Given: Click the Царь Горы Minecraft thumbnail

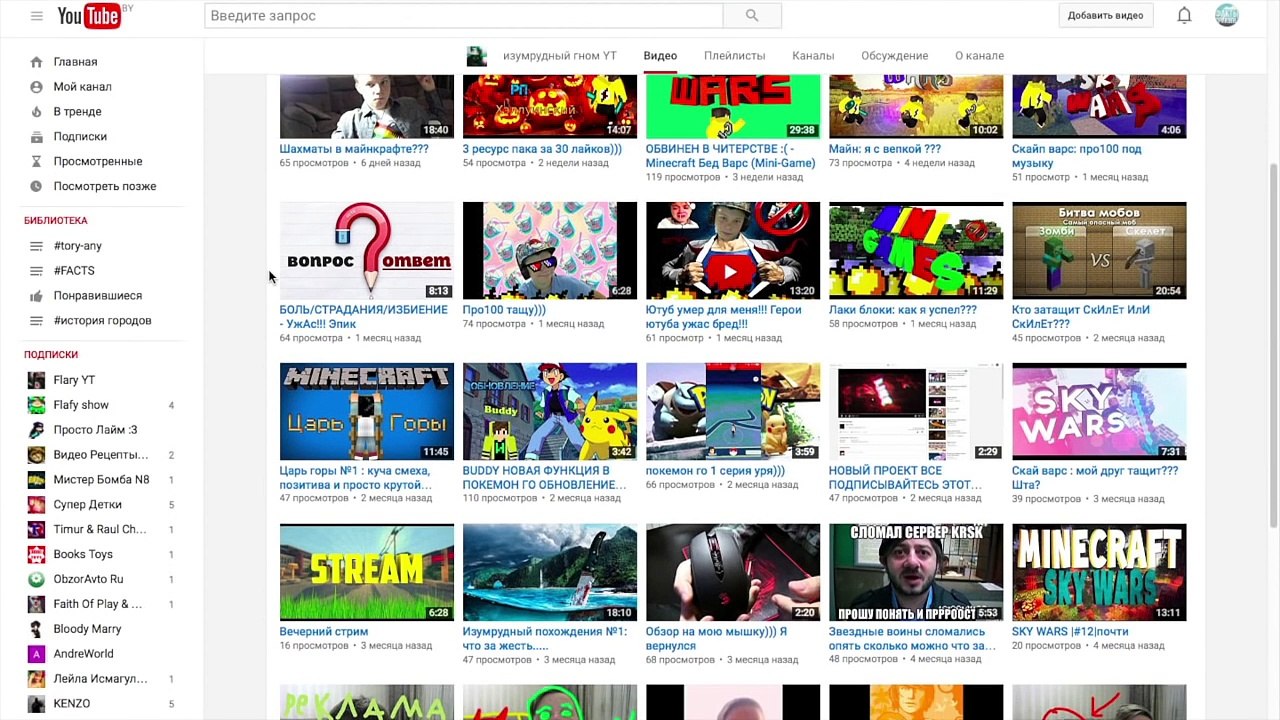Looking at the screenshot, I should 366,411.
